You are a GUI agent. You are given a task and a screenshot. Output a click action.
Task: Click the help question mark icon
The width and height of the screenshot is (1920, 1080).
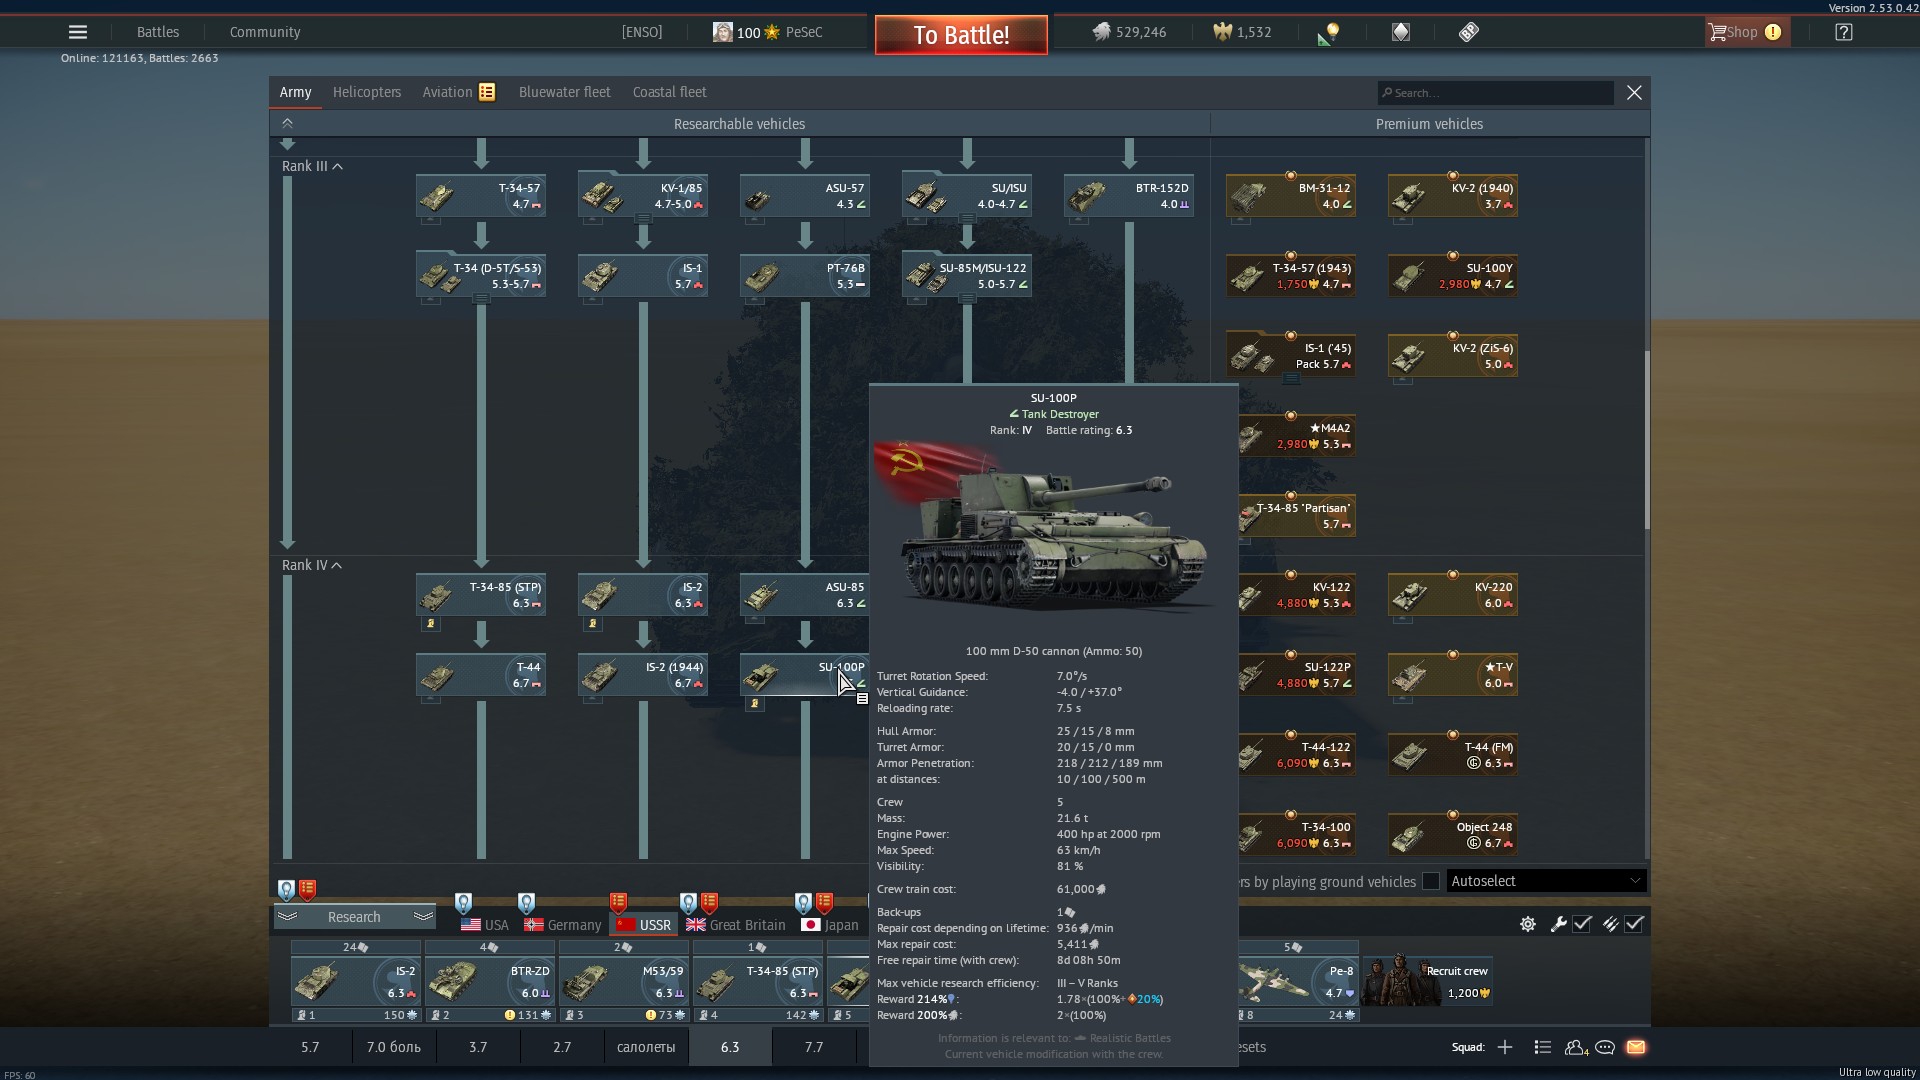[1844, 32]
